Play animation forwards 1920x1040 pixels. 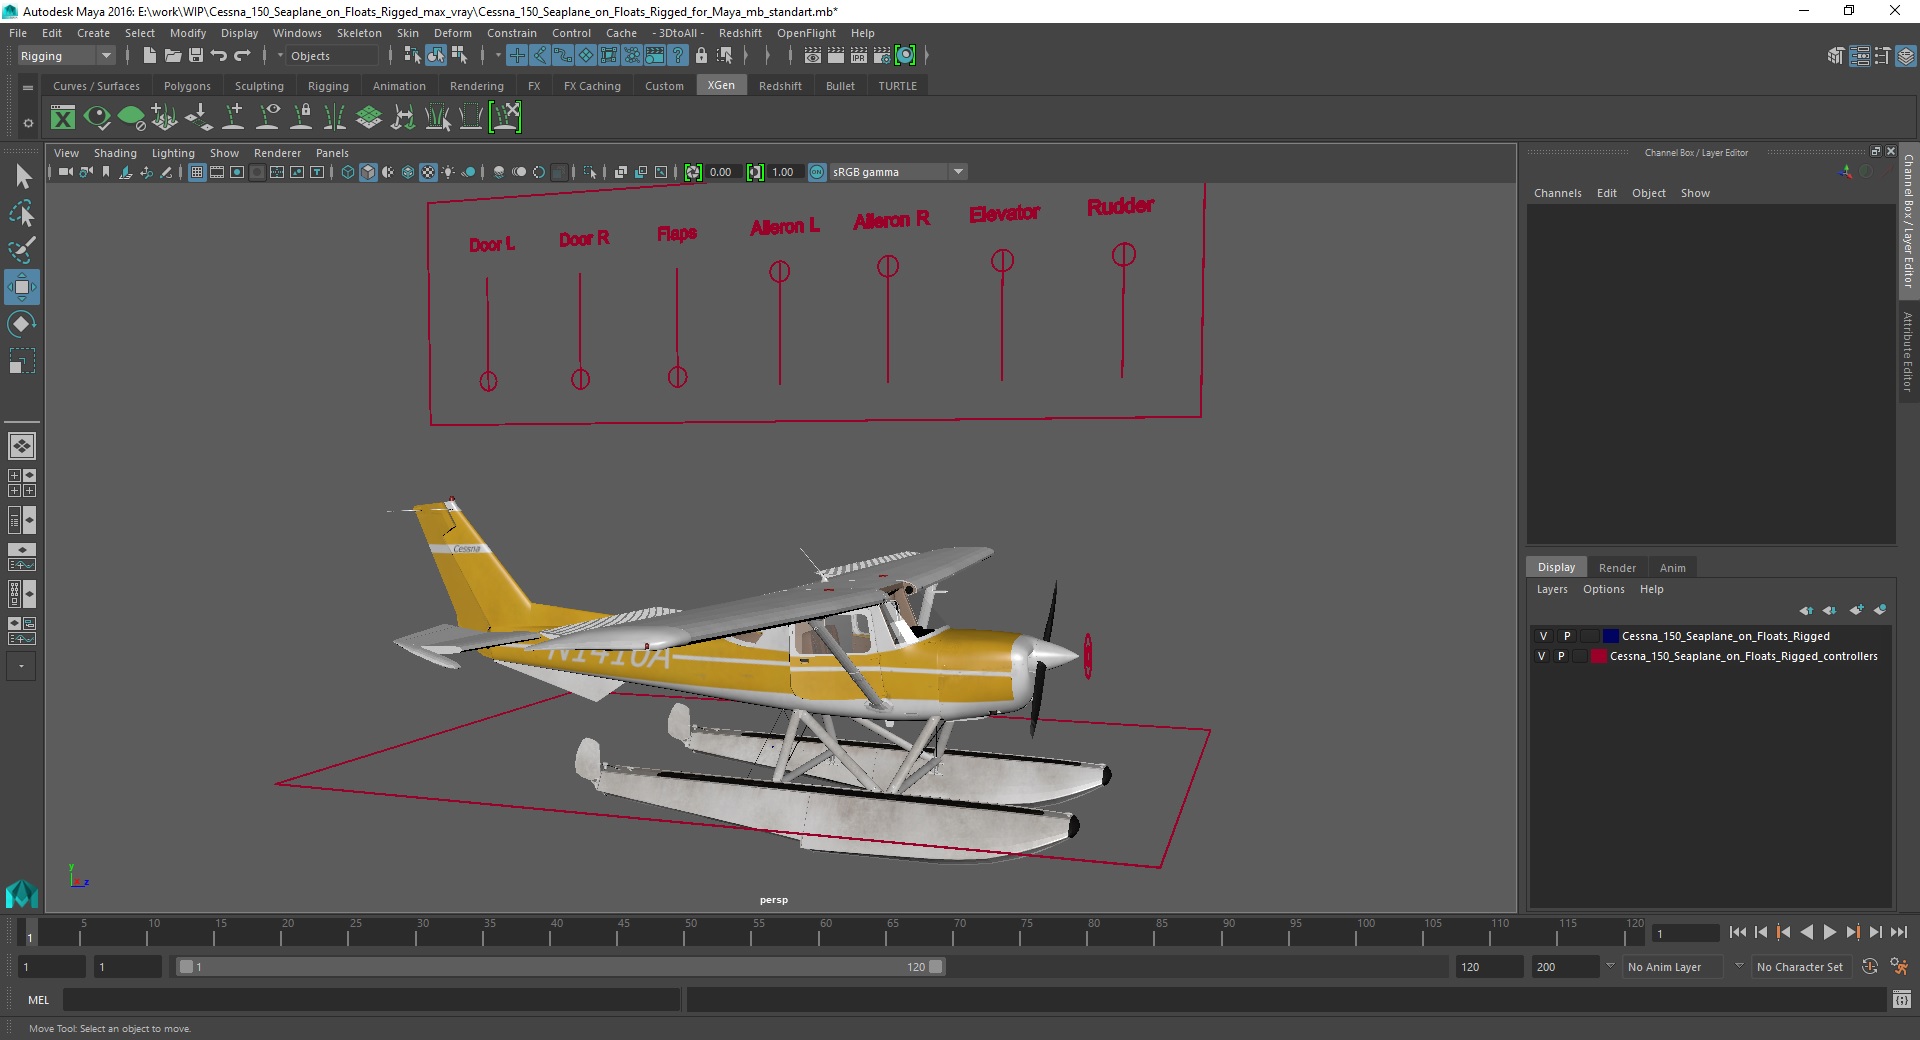click(x=1829, y=932)
